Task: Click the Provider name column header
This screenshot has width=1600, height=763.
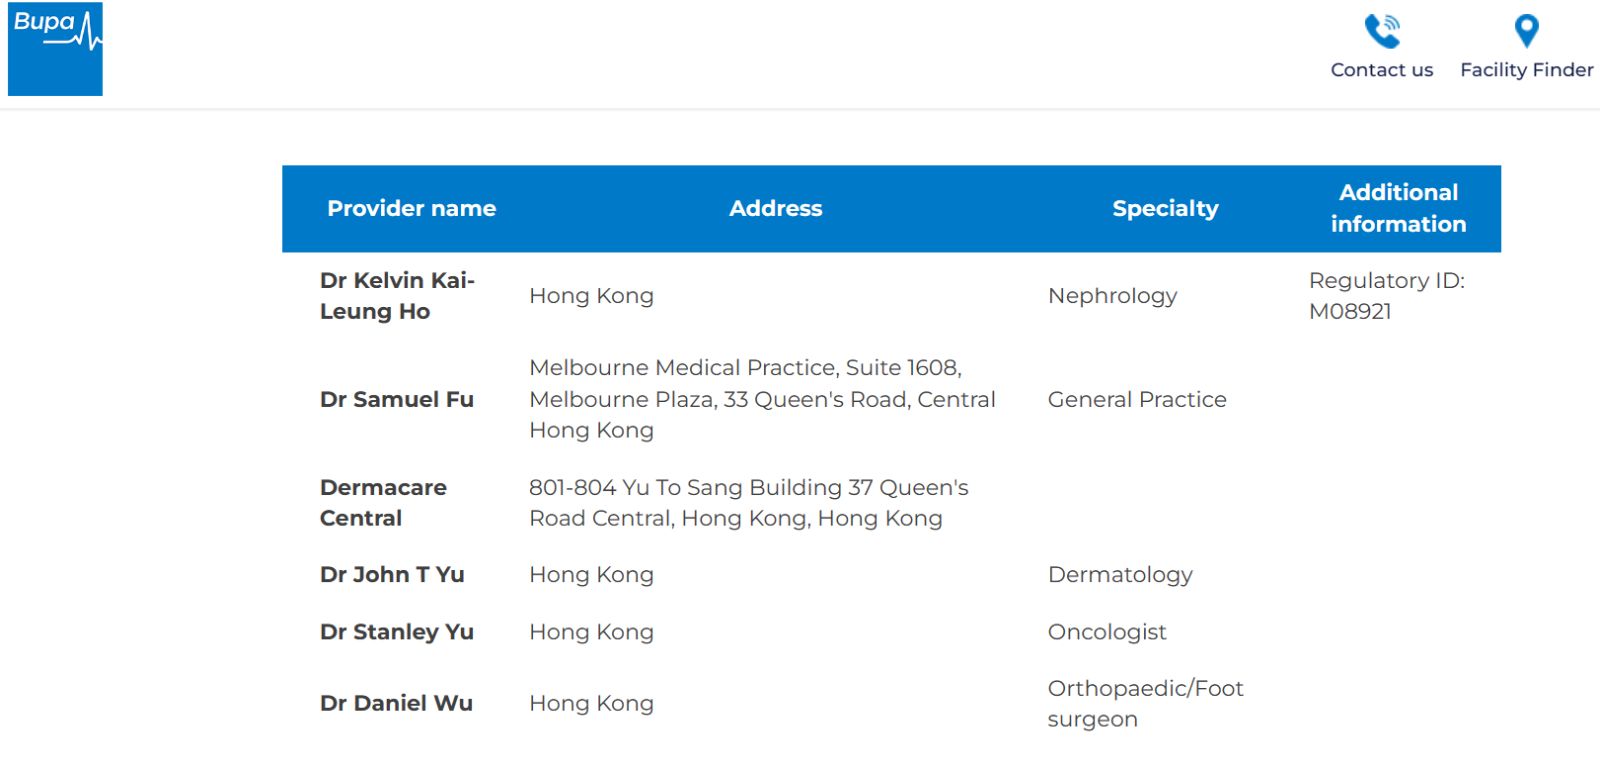Action: [411, 208]
